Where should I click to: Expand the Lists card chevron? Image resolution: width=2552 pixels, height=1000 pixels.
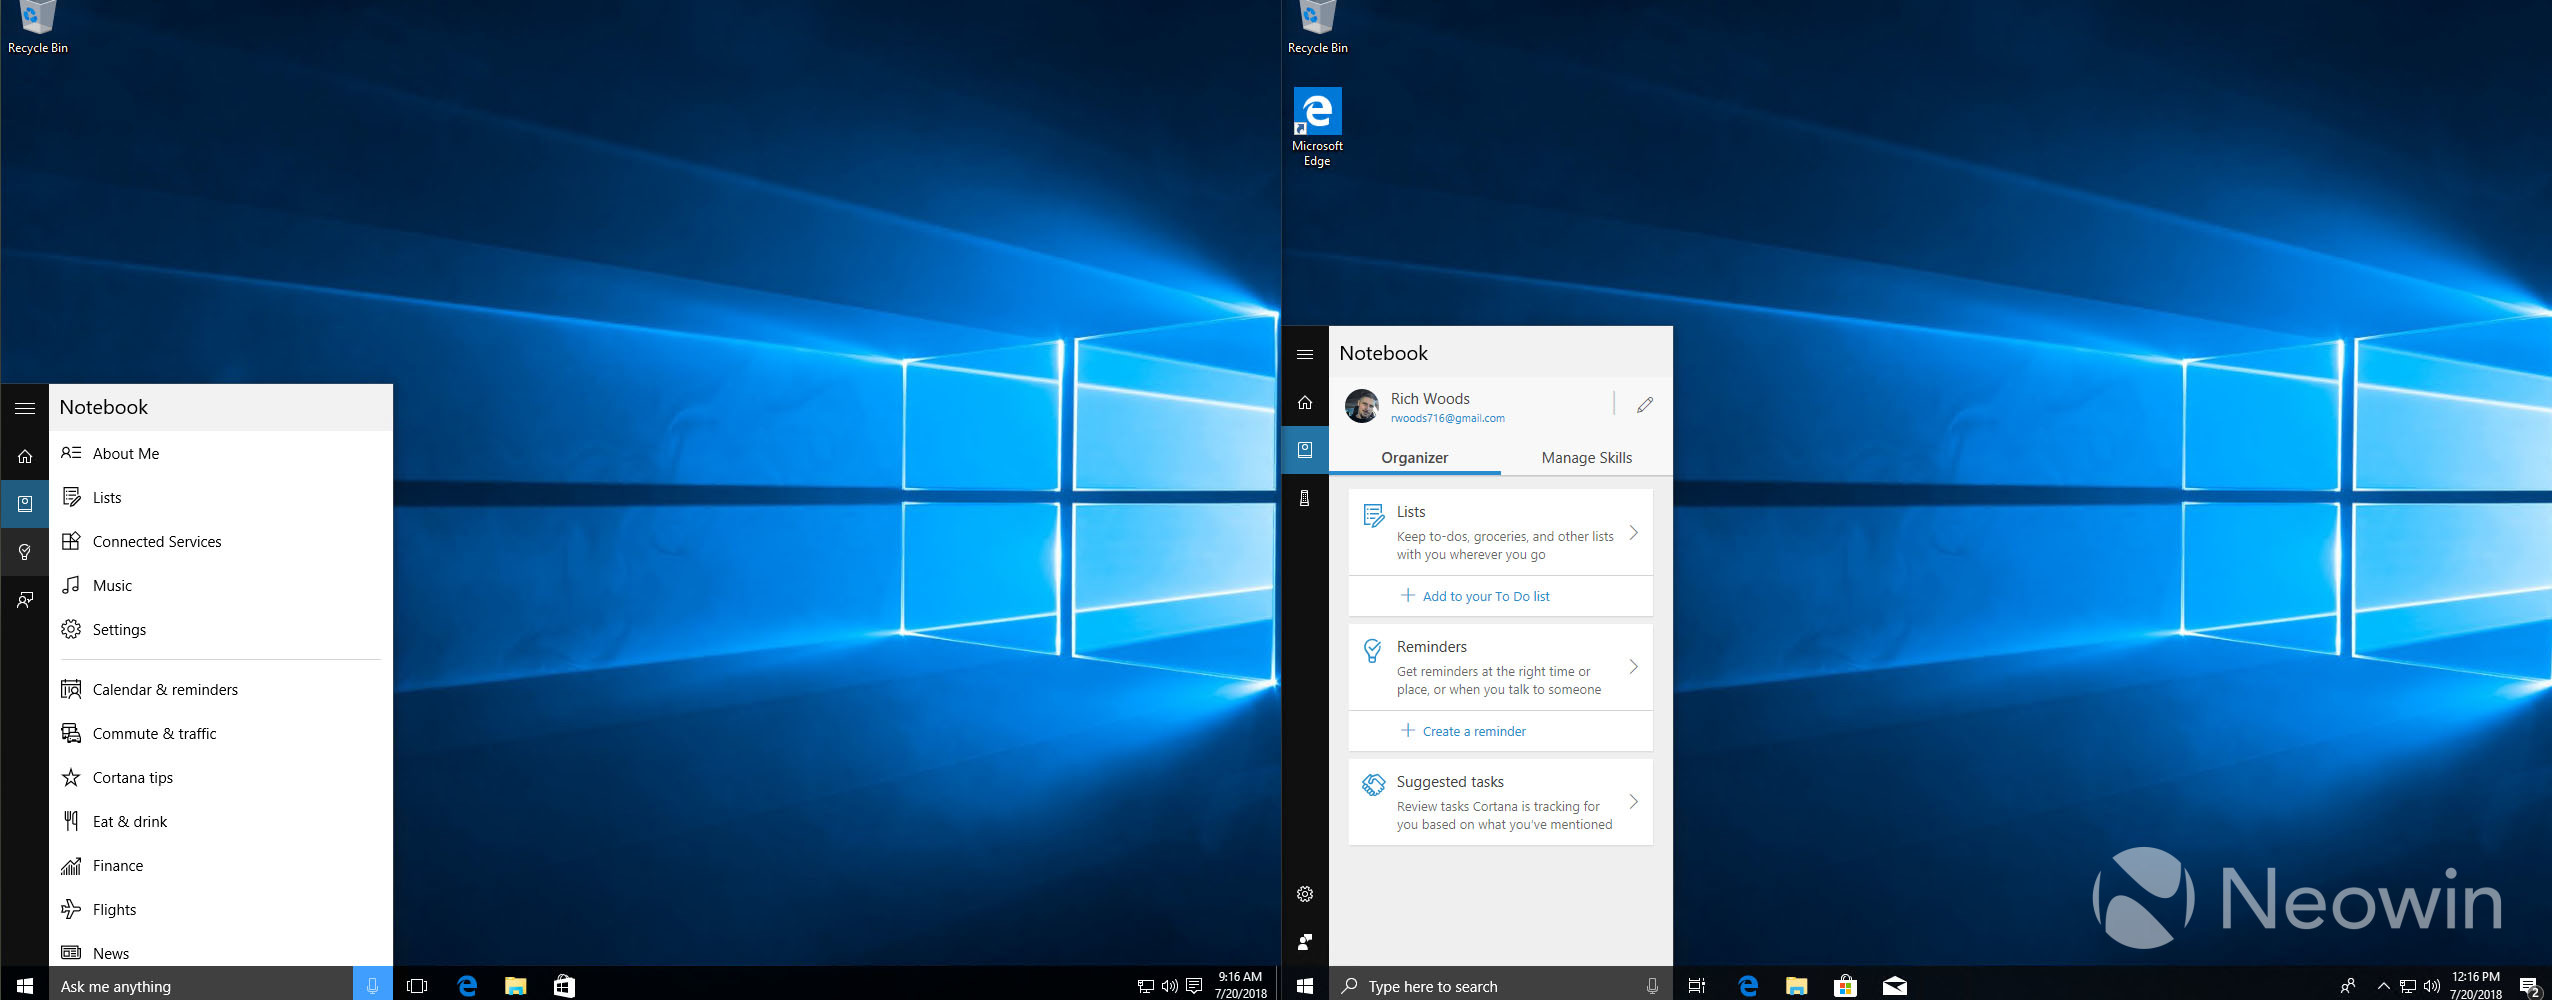click(x=1633, y=533)
